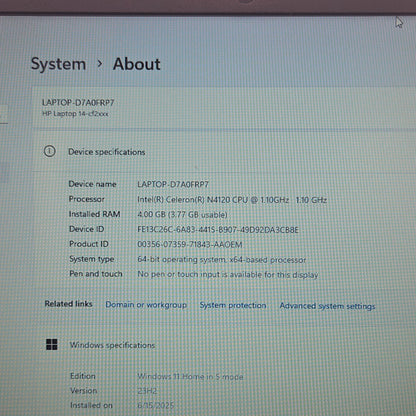Collapse the Device specifications section header
This screenshot has height=416, width=416.
coord(224,152)
